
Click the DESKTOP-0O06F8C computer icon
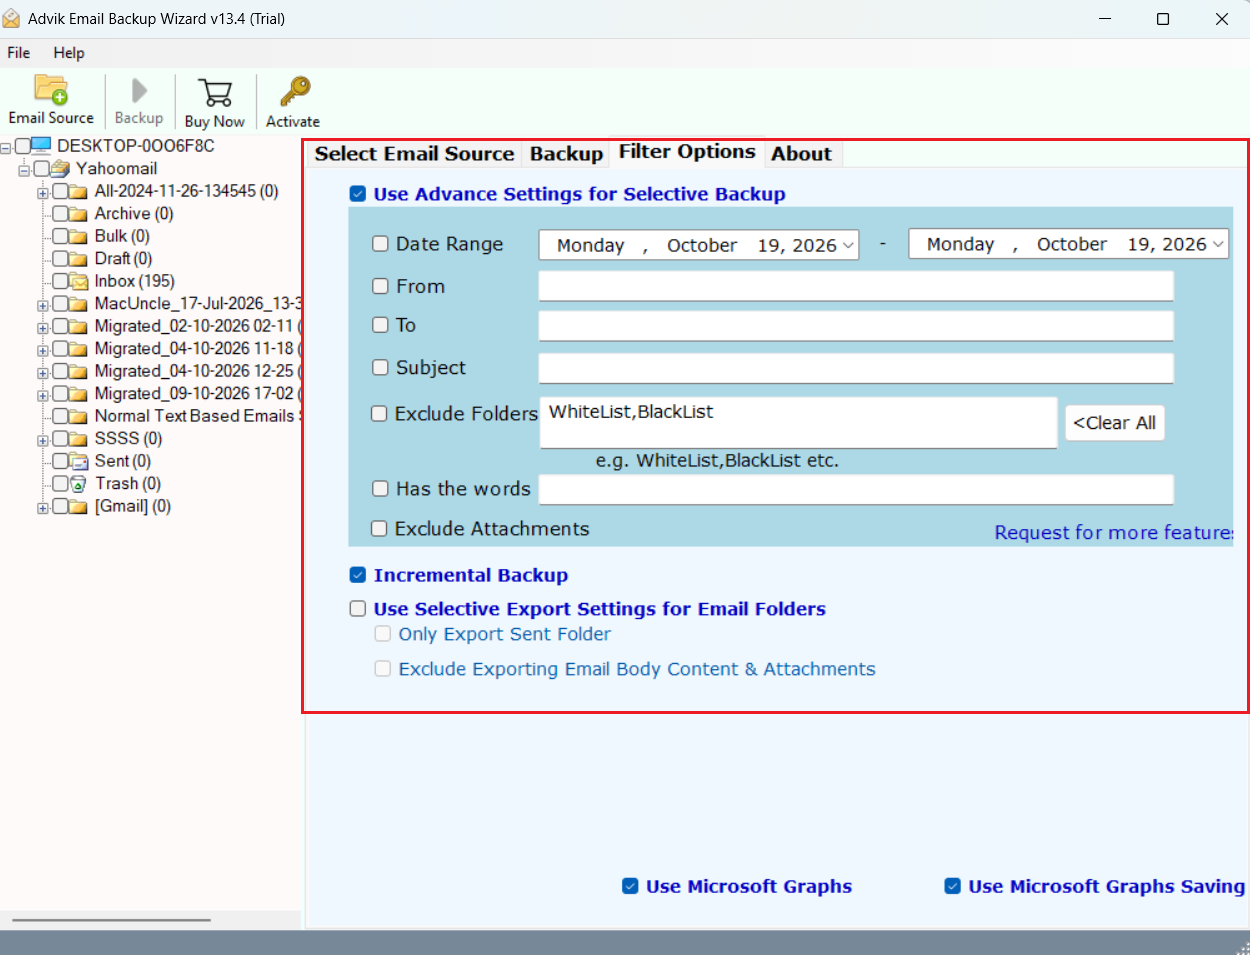click(41, 146)
